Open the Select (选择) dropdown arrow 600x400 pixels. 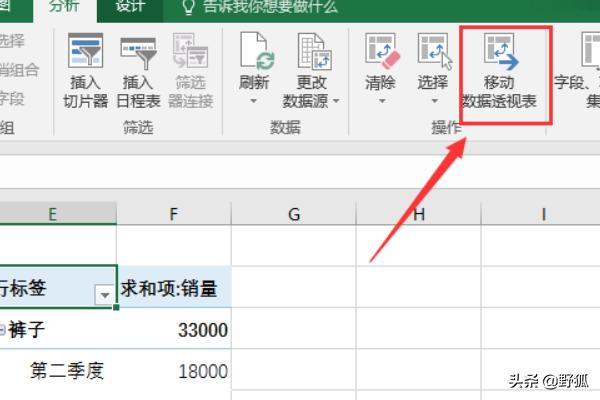[434, 101]
